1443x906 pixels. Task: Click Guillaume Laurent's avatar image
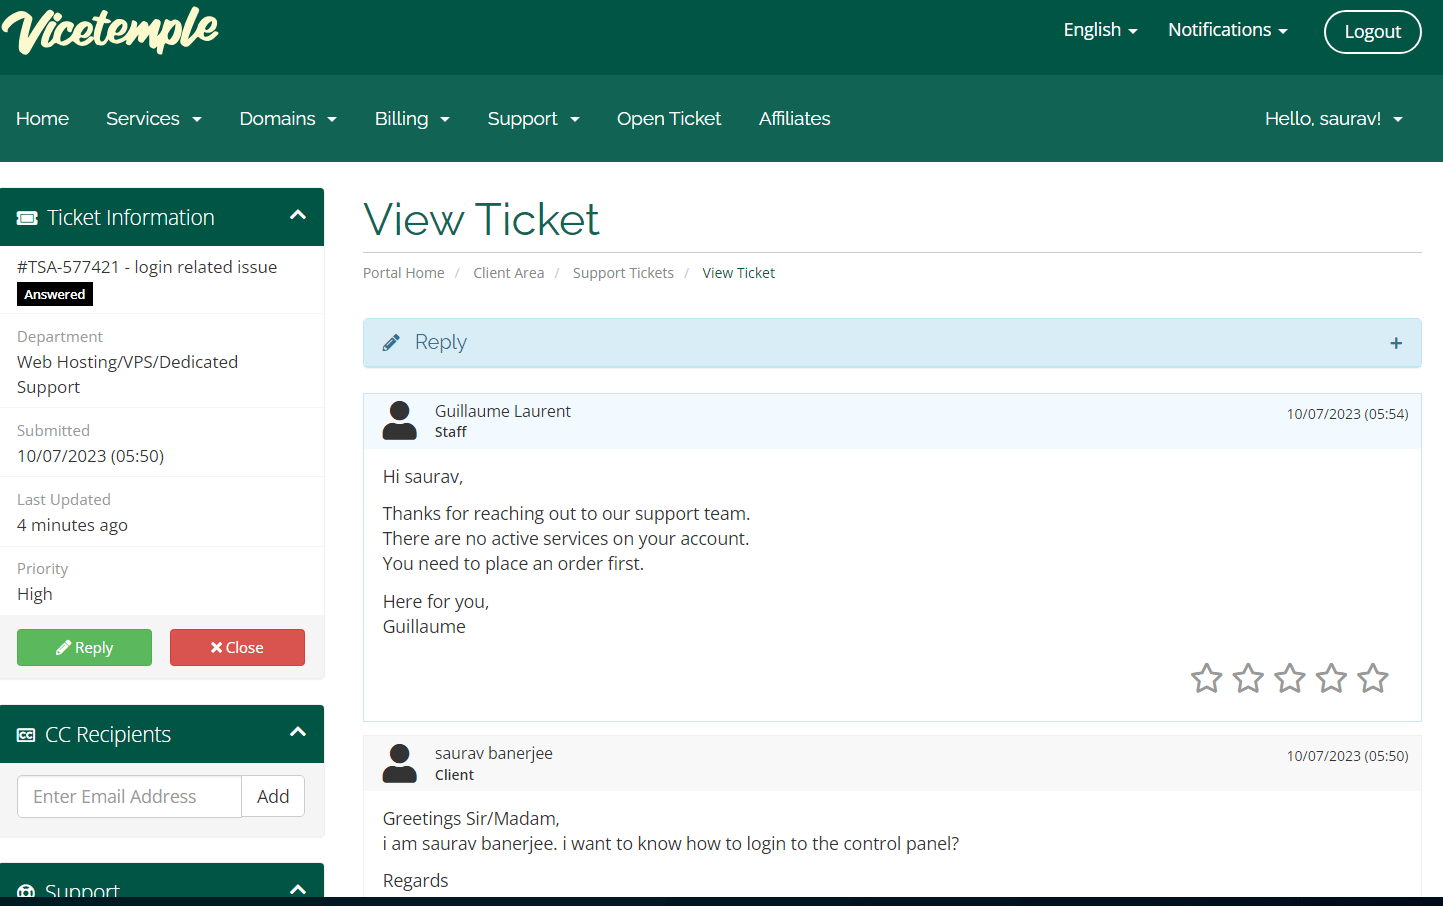pos(399,420)
